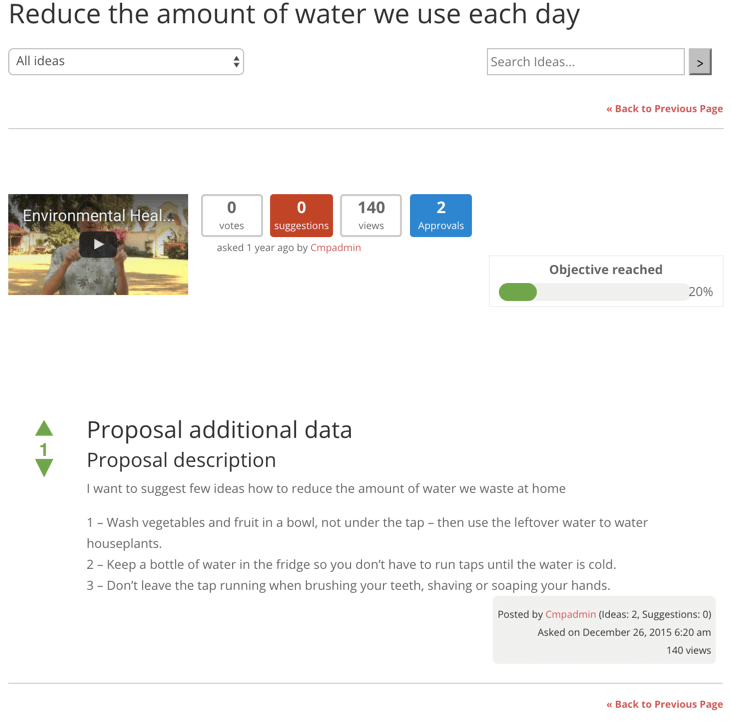This screenshot has height=722, width=732.
Task: Click the search submit arrow button
Action: click(x=700, y=62)
